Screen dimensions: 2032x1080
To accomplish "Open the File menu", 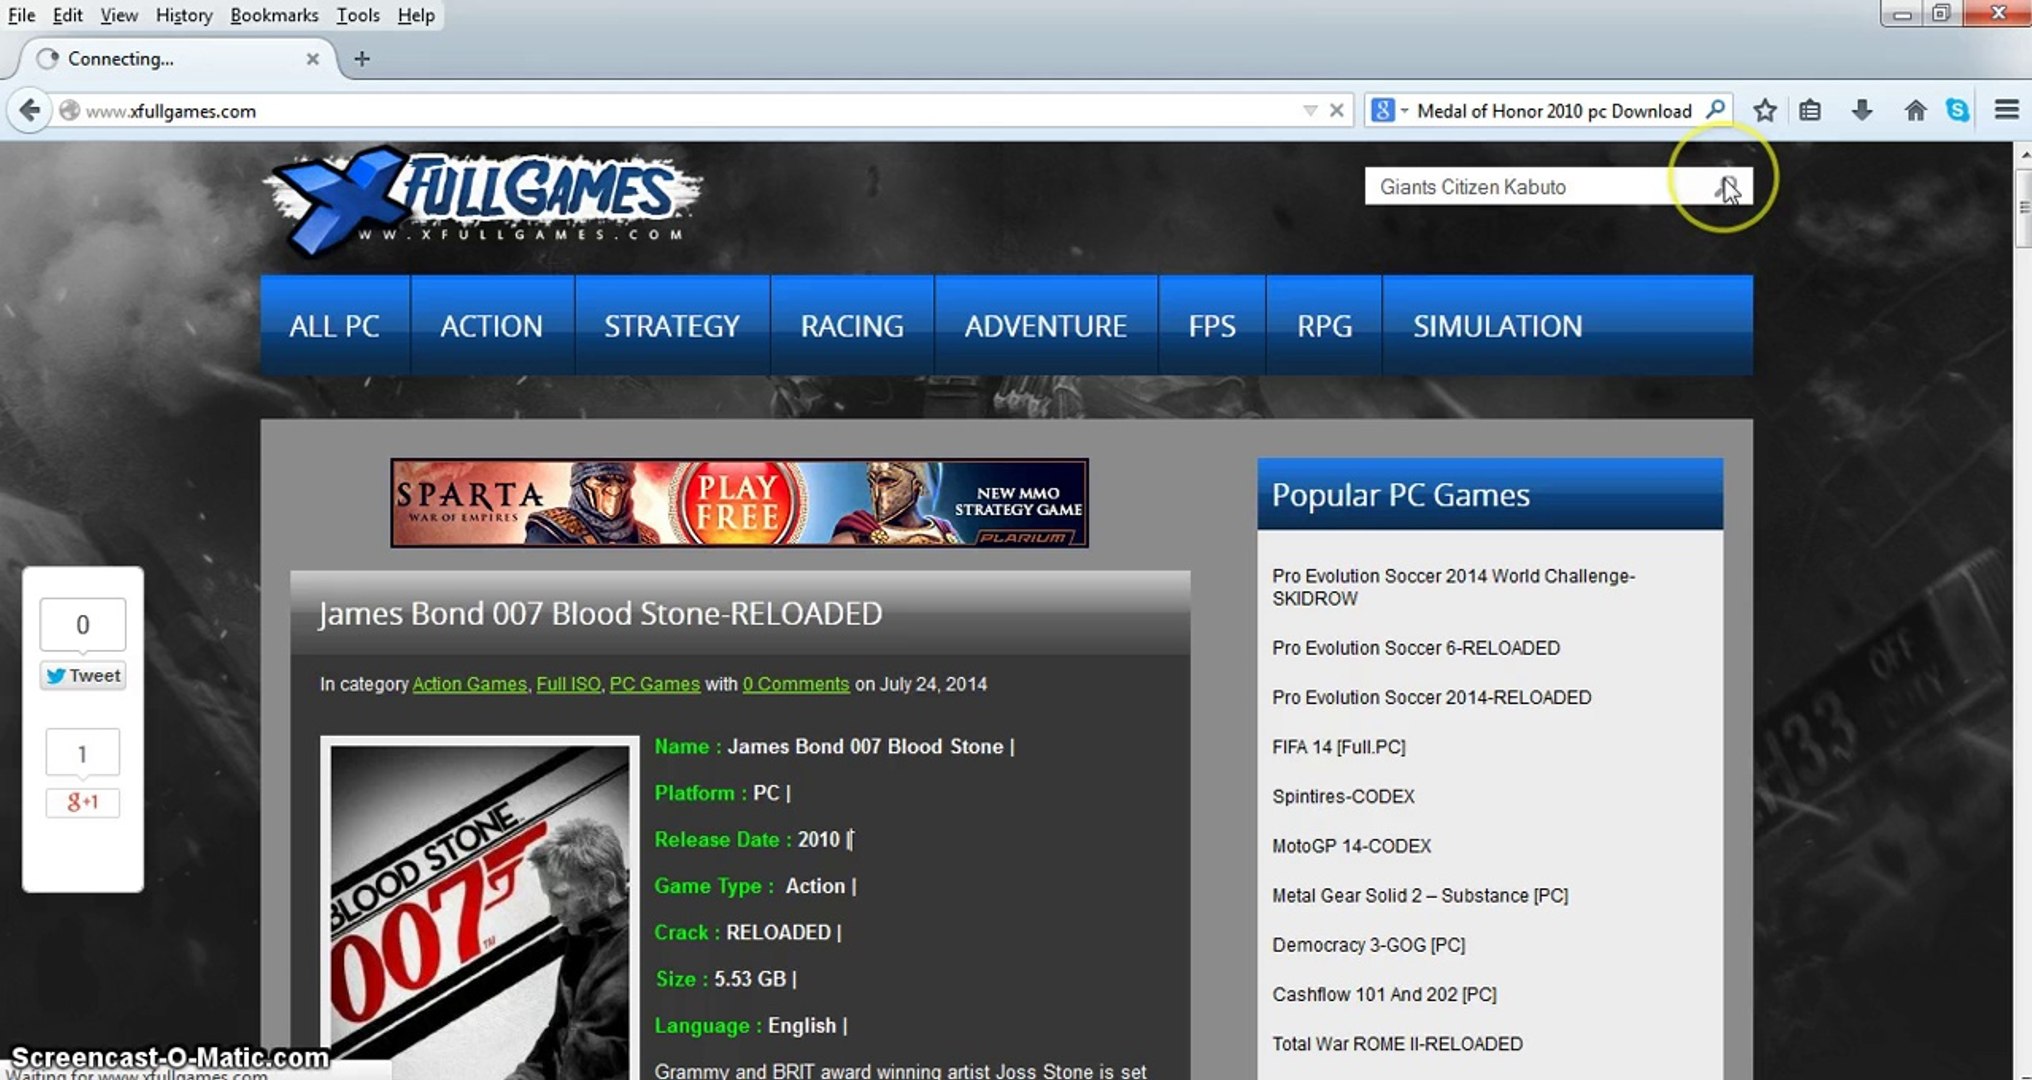I will tap(21, 15).
